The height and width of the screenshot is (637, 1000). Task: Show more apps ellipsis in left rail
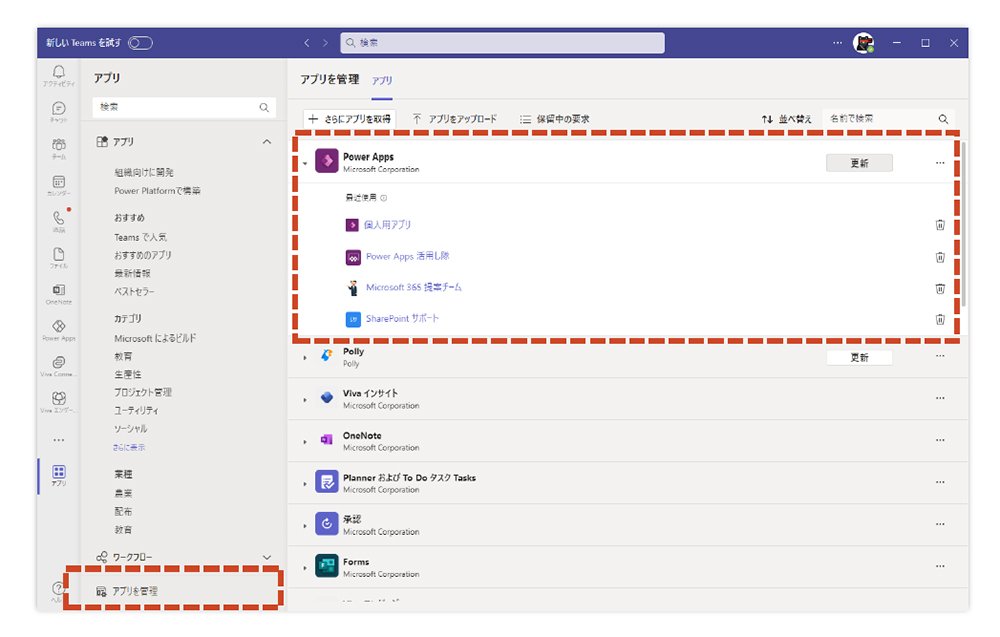59,440
